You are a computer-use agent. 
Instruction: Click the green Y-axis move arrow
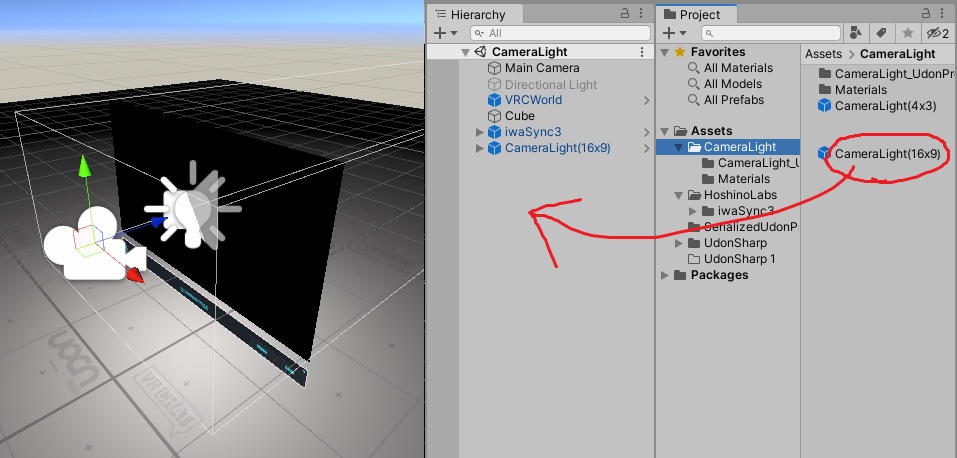(85, 166)
